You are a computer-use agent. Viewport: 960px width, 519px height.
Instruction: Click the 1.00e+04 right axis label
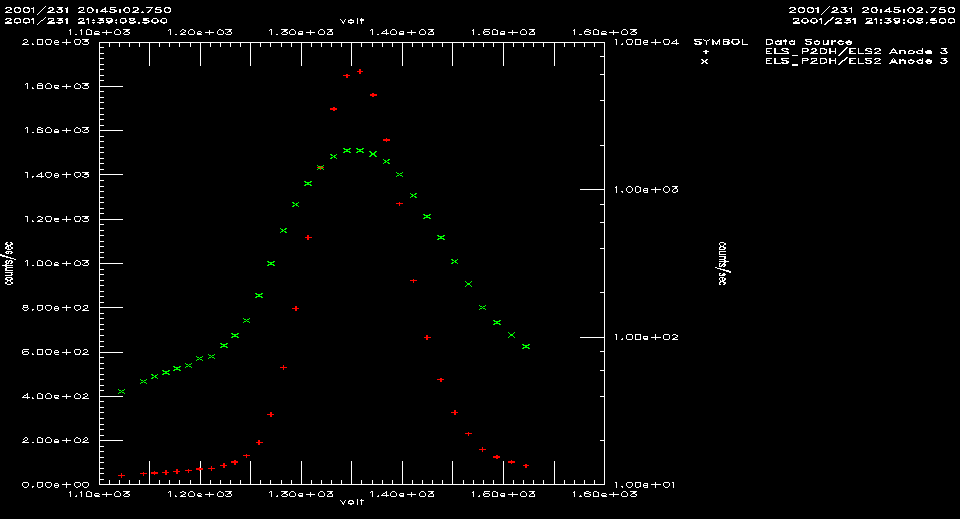coord(646,42)
